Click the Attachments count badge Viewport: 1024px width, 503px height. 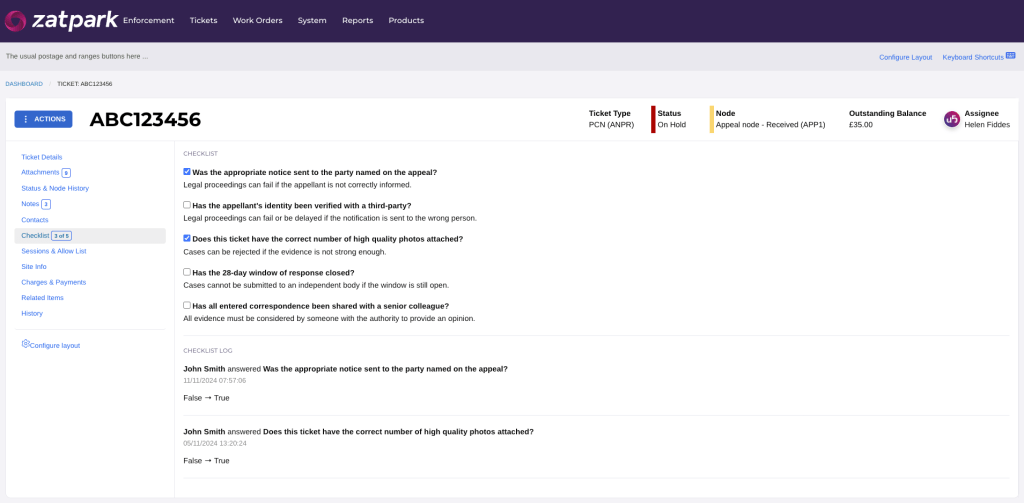66,173
